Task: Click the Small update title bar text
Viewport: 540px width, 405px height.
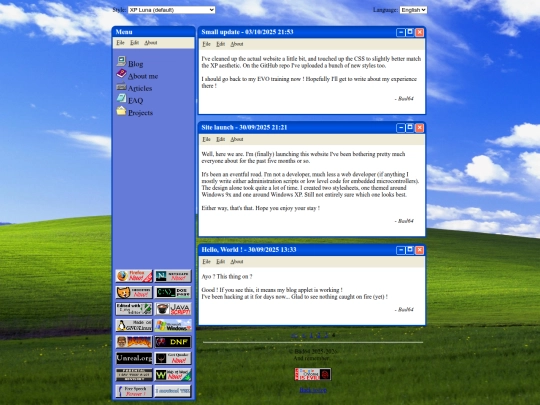Action: tap(247, 32)
